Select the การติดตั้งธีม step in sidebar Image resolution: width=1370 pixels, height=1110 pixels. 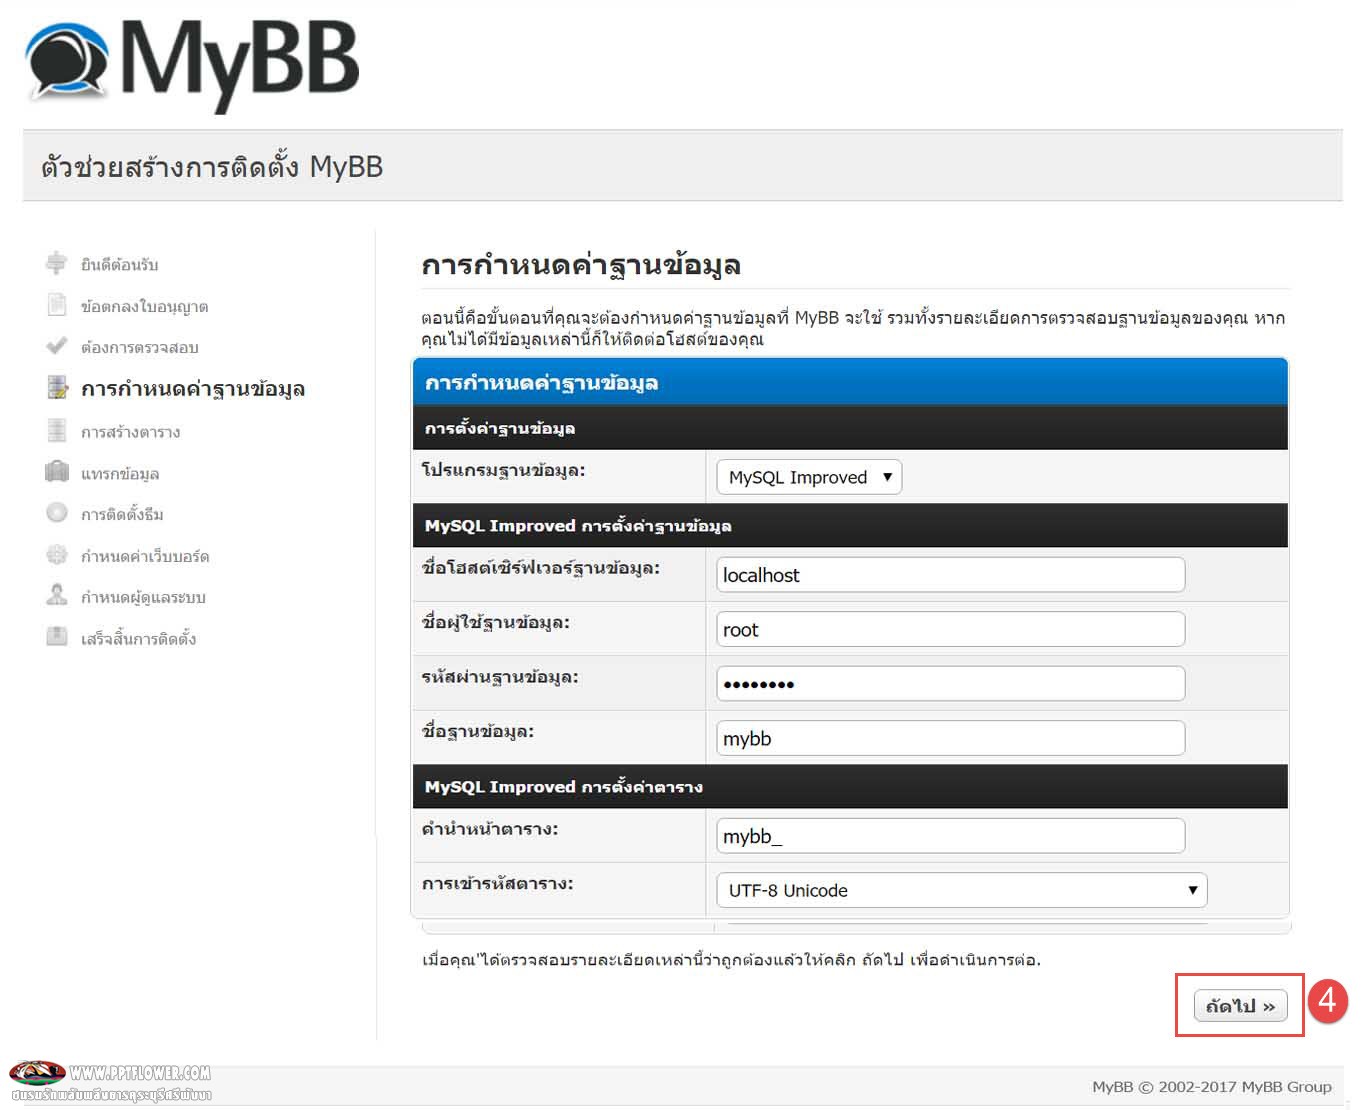coord(122,514)
